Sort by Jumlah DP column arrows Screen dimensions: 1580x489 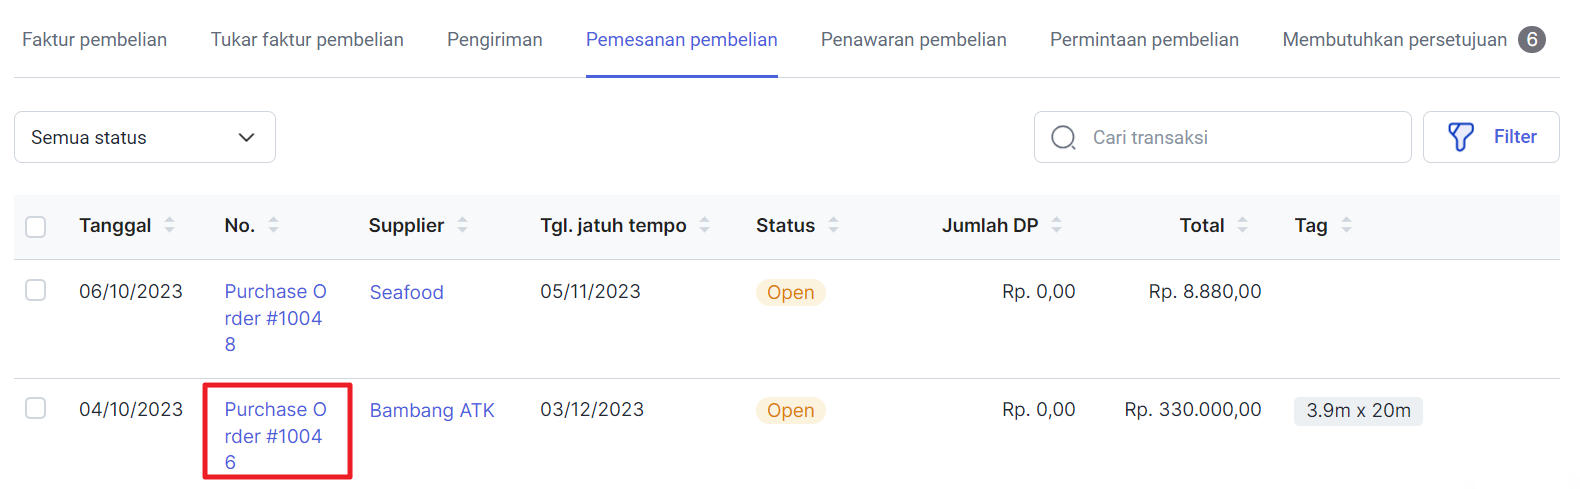click(x=1057, y=225)
